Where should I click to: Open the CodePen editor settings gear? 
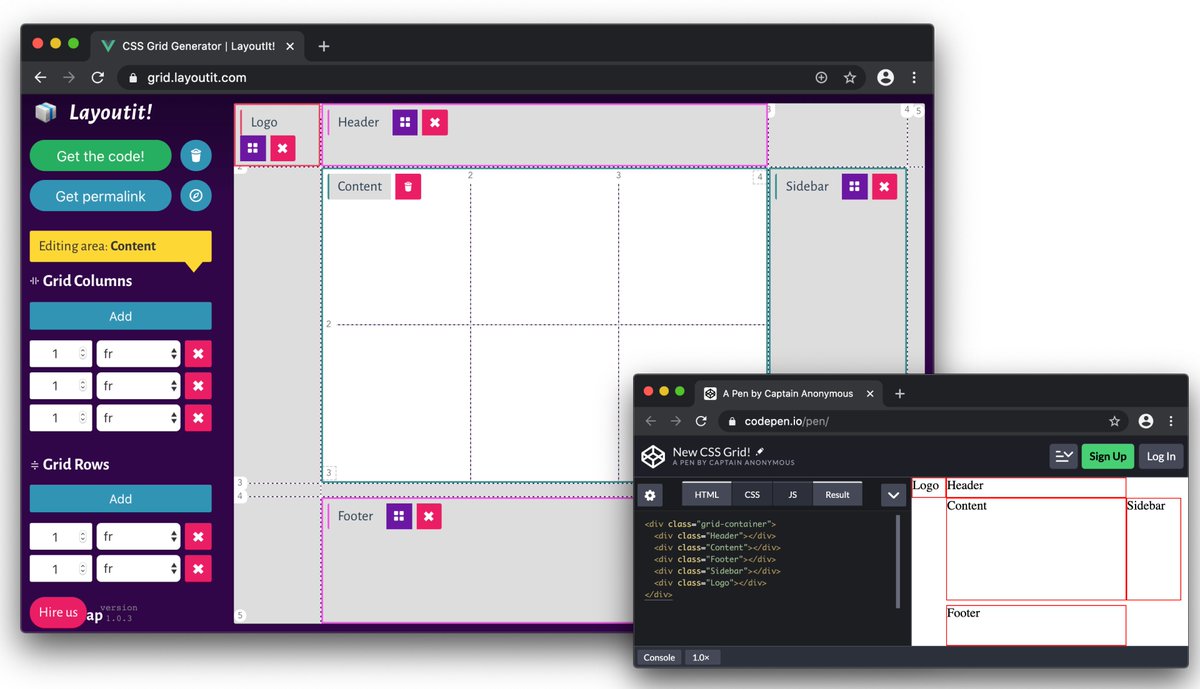point(650,495)
